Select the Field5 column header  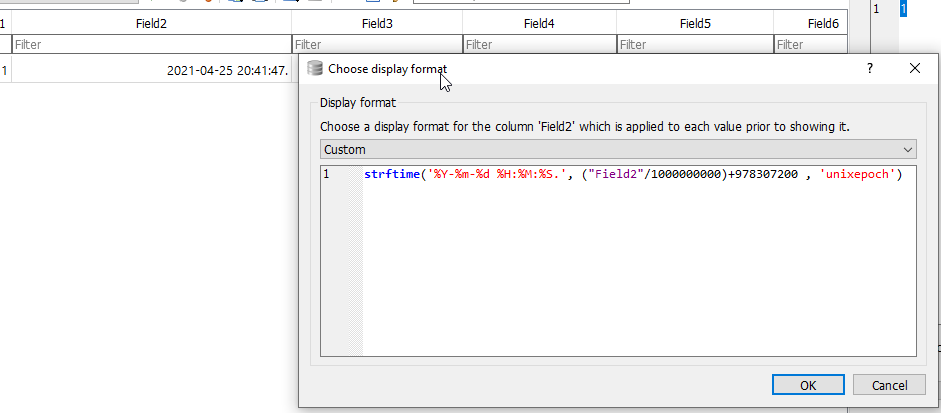(x=695, y=24)
